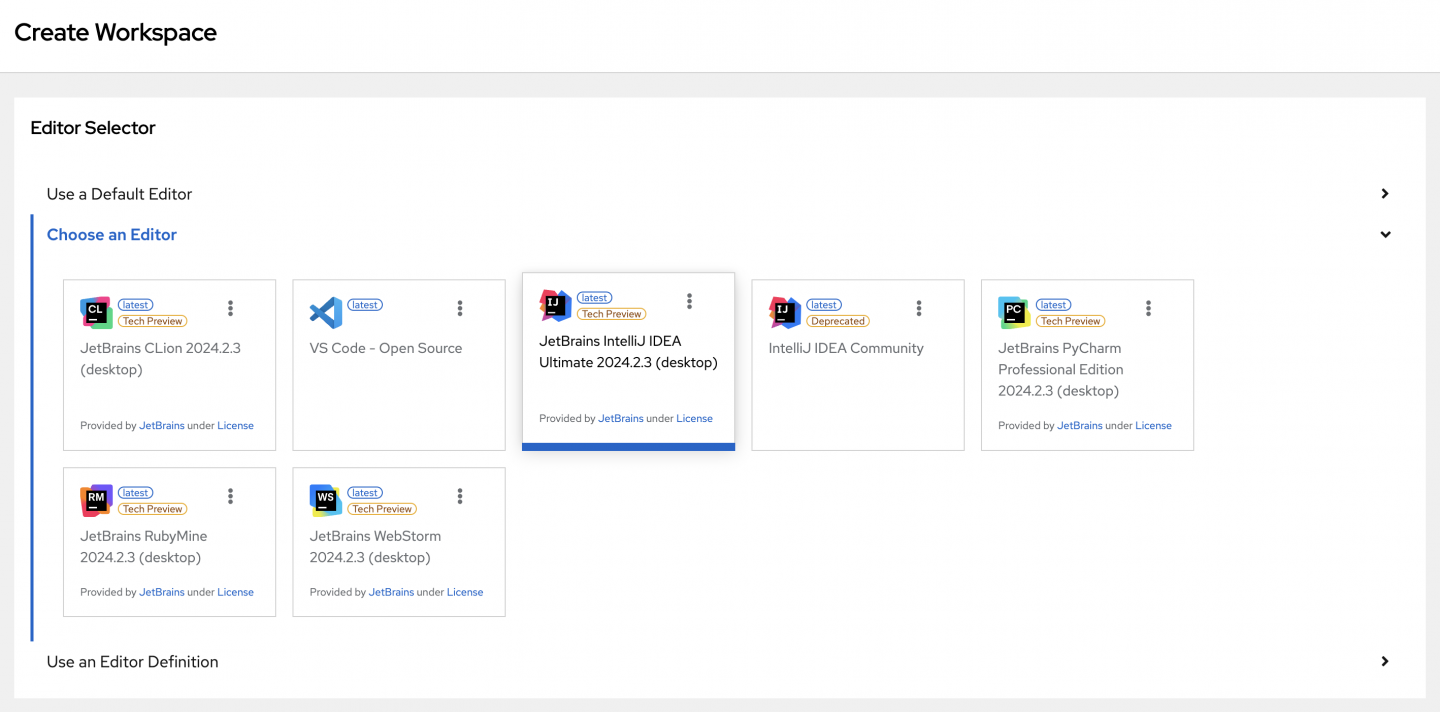1440x712 pixels.
Task: Collapse the Choose an Editor section
Action: pyautogui.click(x=1385, y=235)
